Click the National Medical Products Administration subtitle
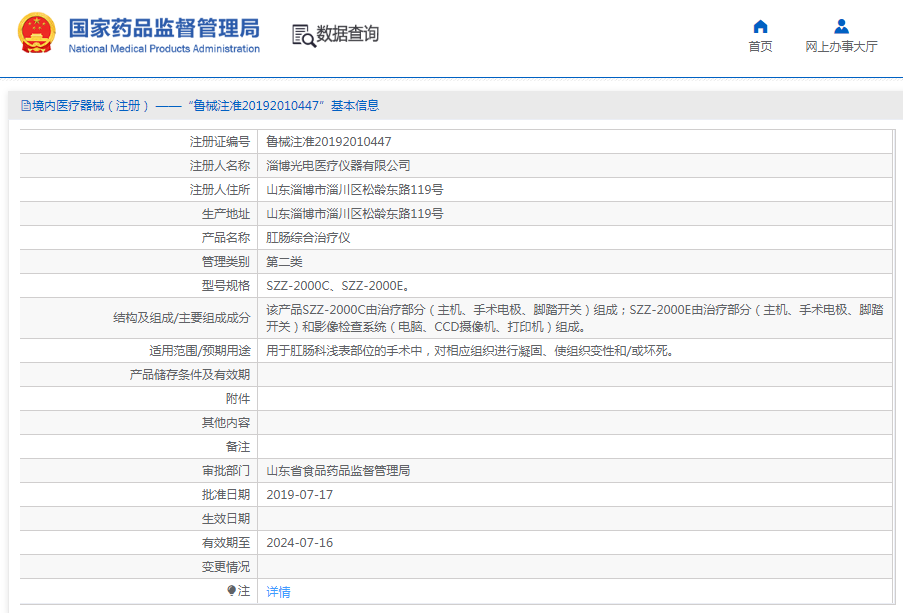The image size is (903, 613). point(164,49)
